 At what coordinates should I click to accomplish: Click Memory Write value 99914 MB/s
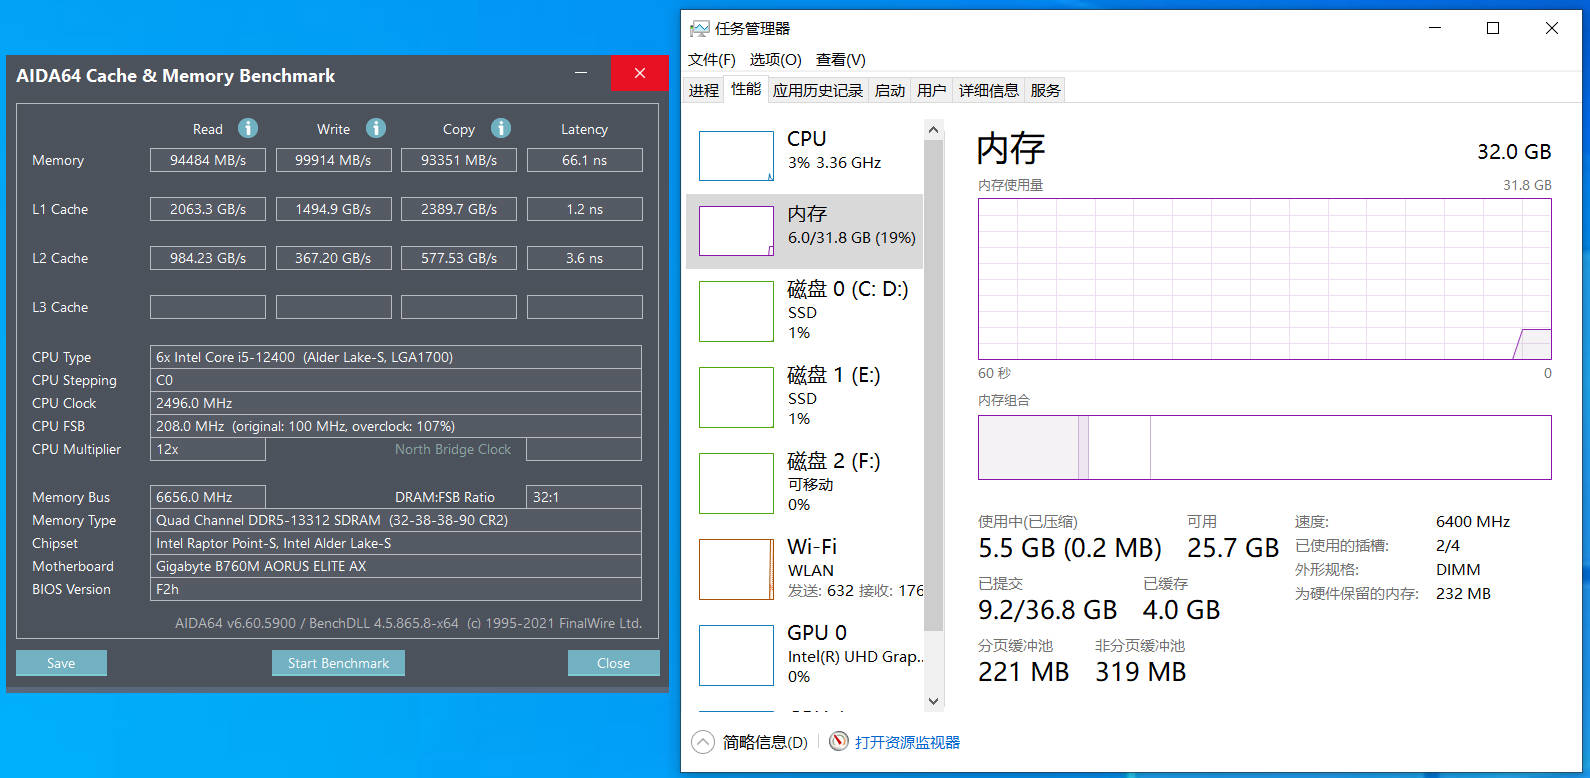333,160
